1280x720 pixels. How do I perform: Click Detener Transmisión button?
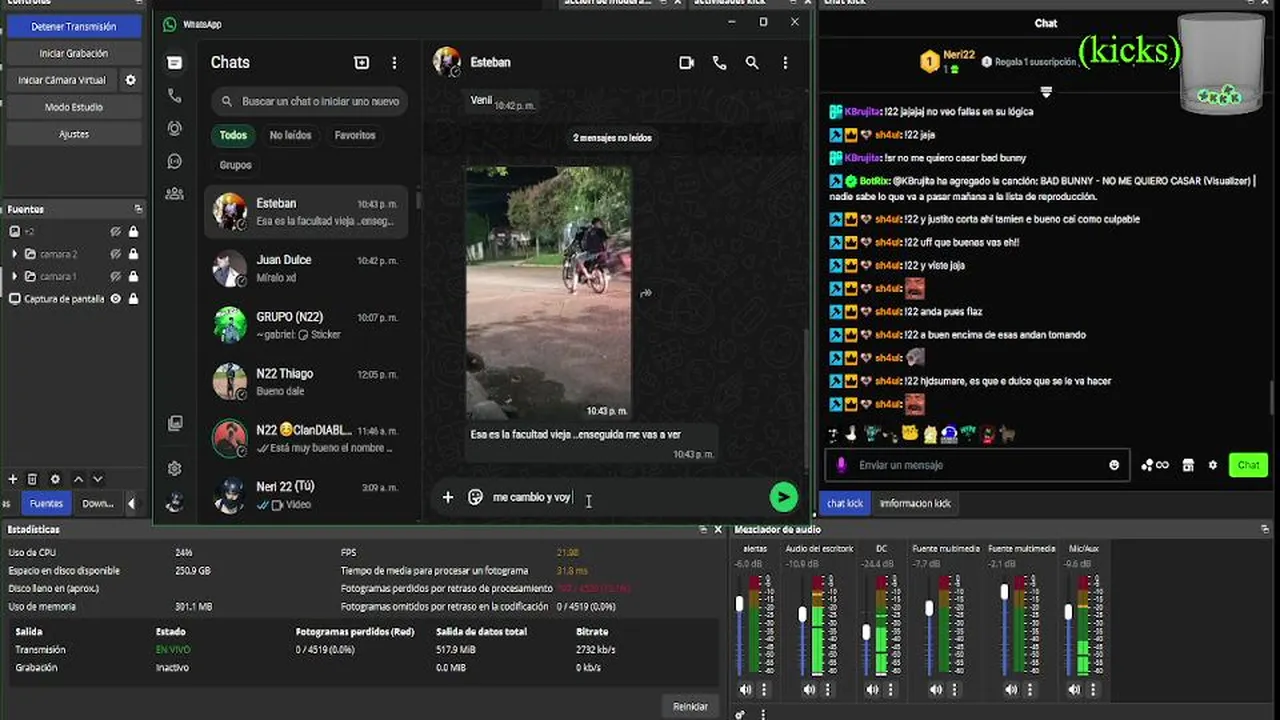point(73,27)
